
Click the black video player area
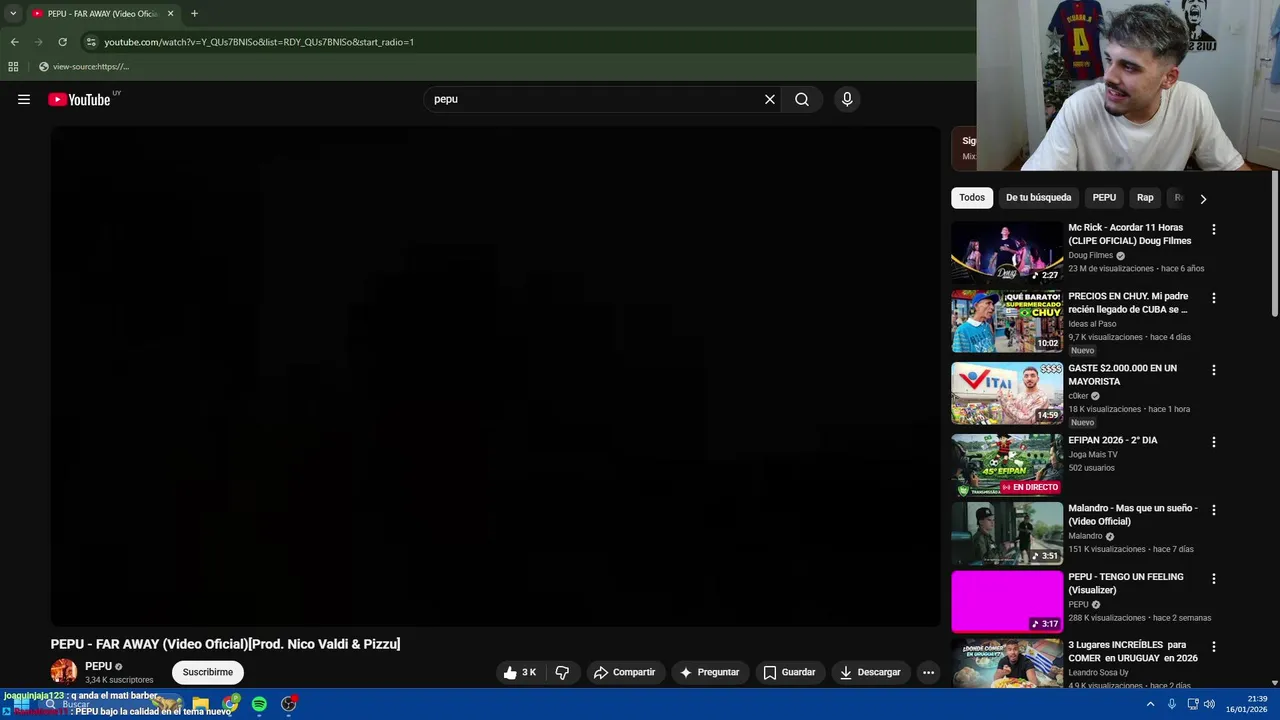click(496, 376)
